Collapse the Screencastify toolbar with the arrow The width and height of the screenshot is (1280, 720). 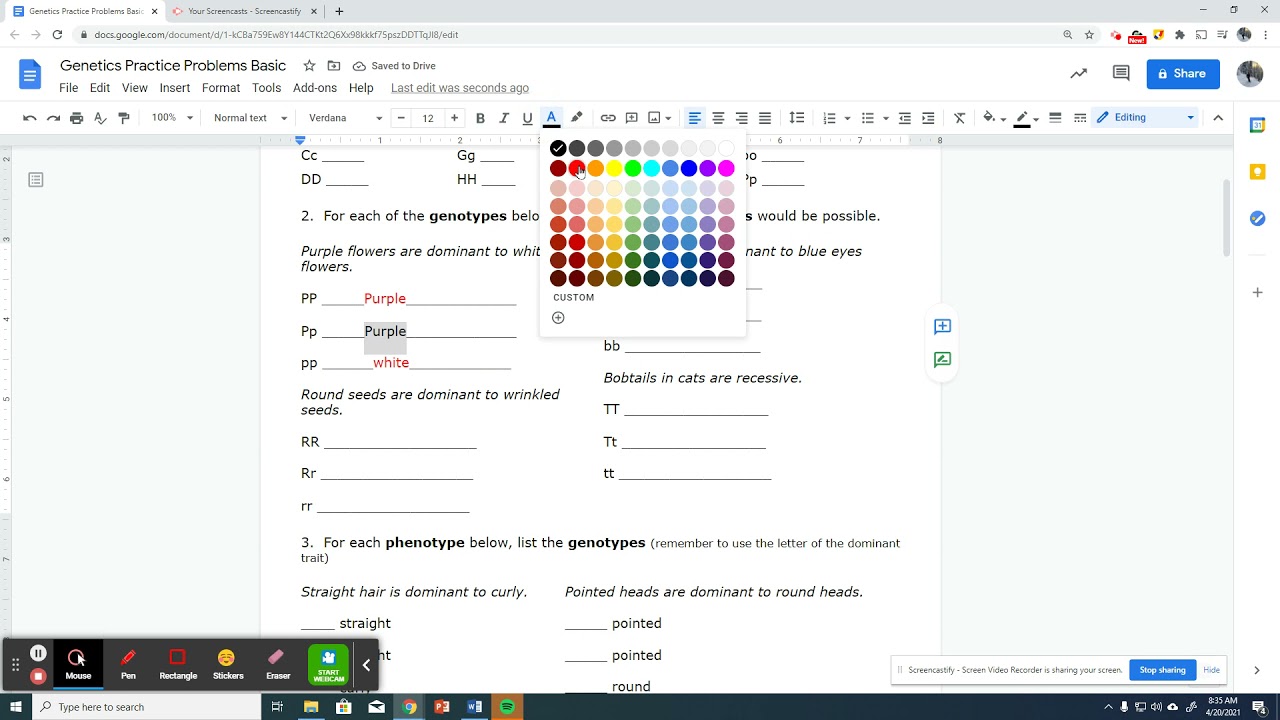pyautogui.click(x=366, y=665)
